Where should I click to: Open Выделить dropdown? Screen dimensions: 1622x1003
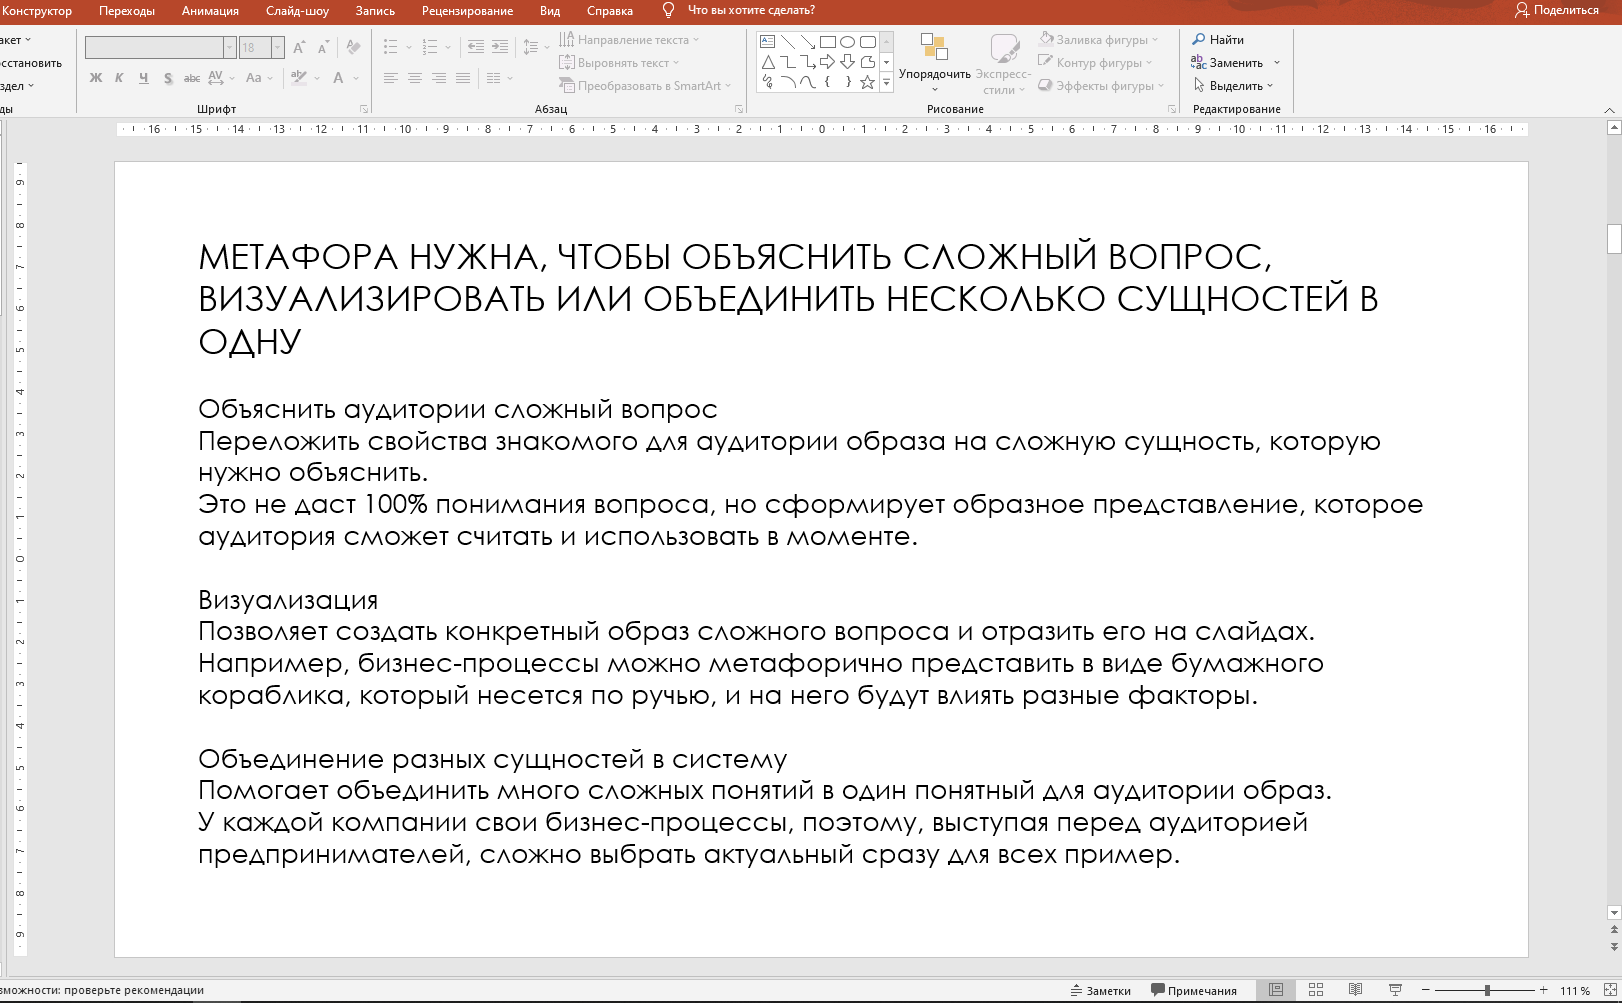pos(1233,86)
